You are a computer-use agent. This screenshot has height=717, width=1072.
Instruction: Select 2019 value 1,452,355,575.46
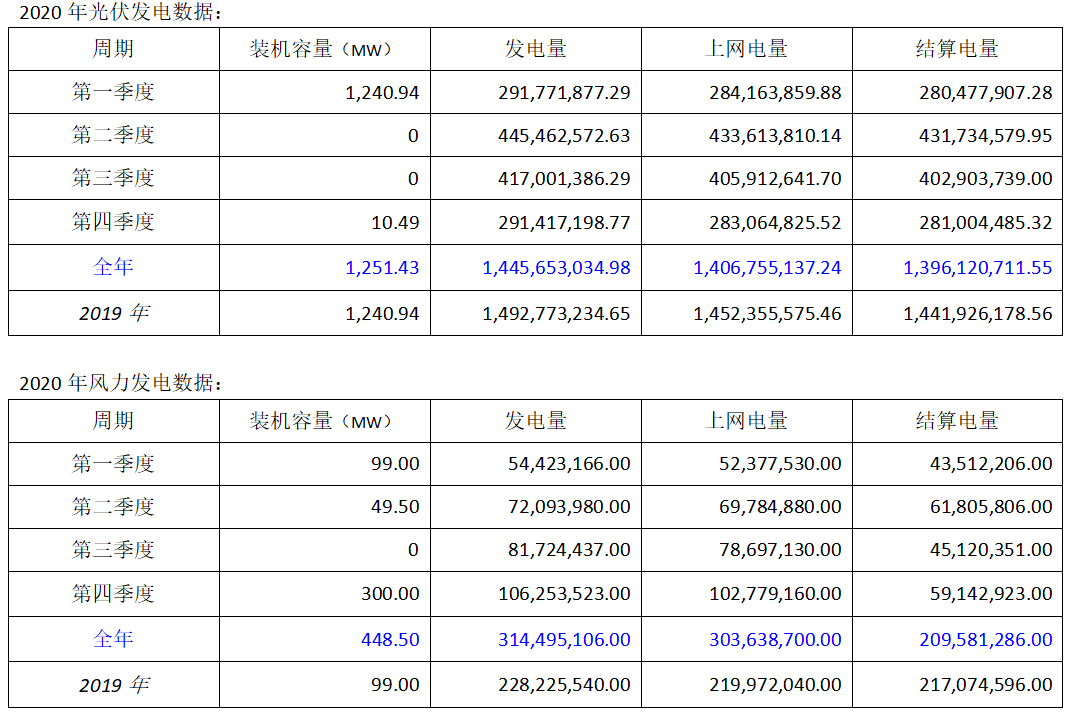(x=767, y=313)
